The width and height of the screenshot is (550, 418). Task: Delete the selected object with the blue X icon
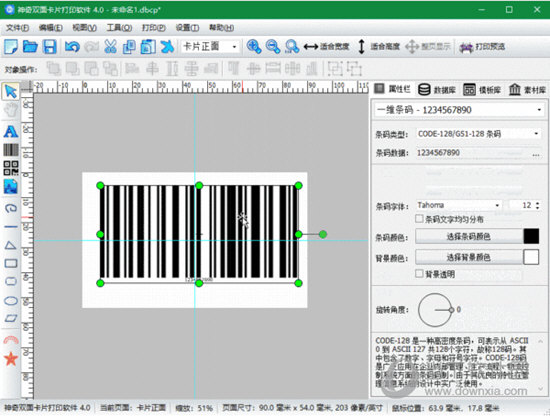(x=167, y=47)
